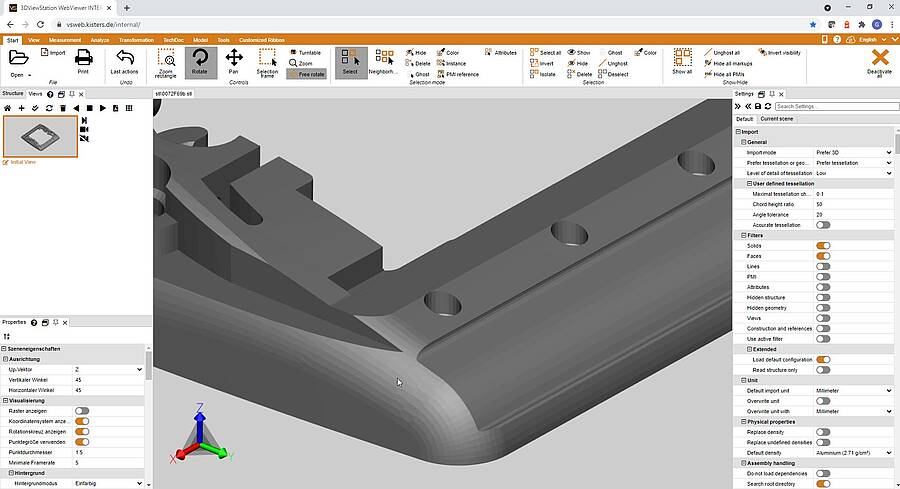Click Import in the File group
This screenshot has width=900, height=489.
click(53, 52)
